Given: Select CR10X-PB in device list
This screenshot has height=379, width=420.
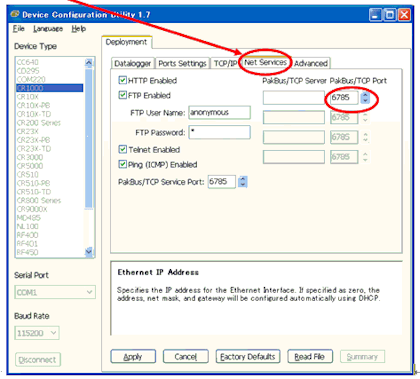Looking at the screenshot, I should point(33,105).
